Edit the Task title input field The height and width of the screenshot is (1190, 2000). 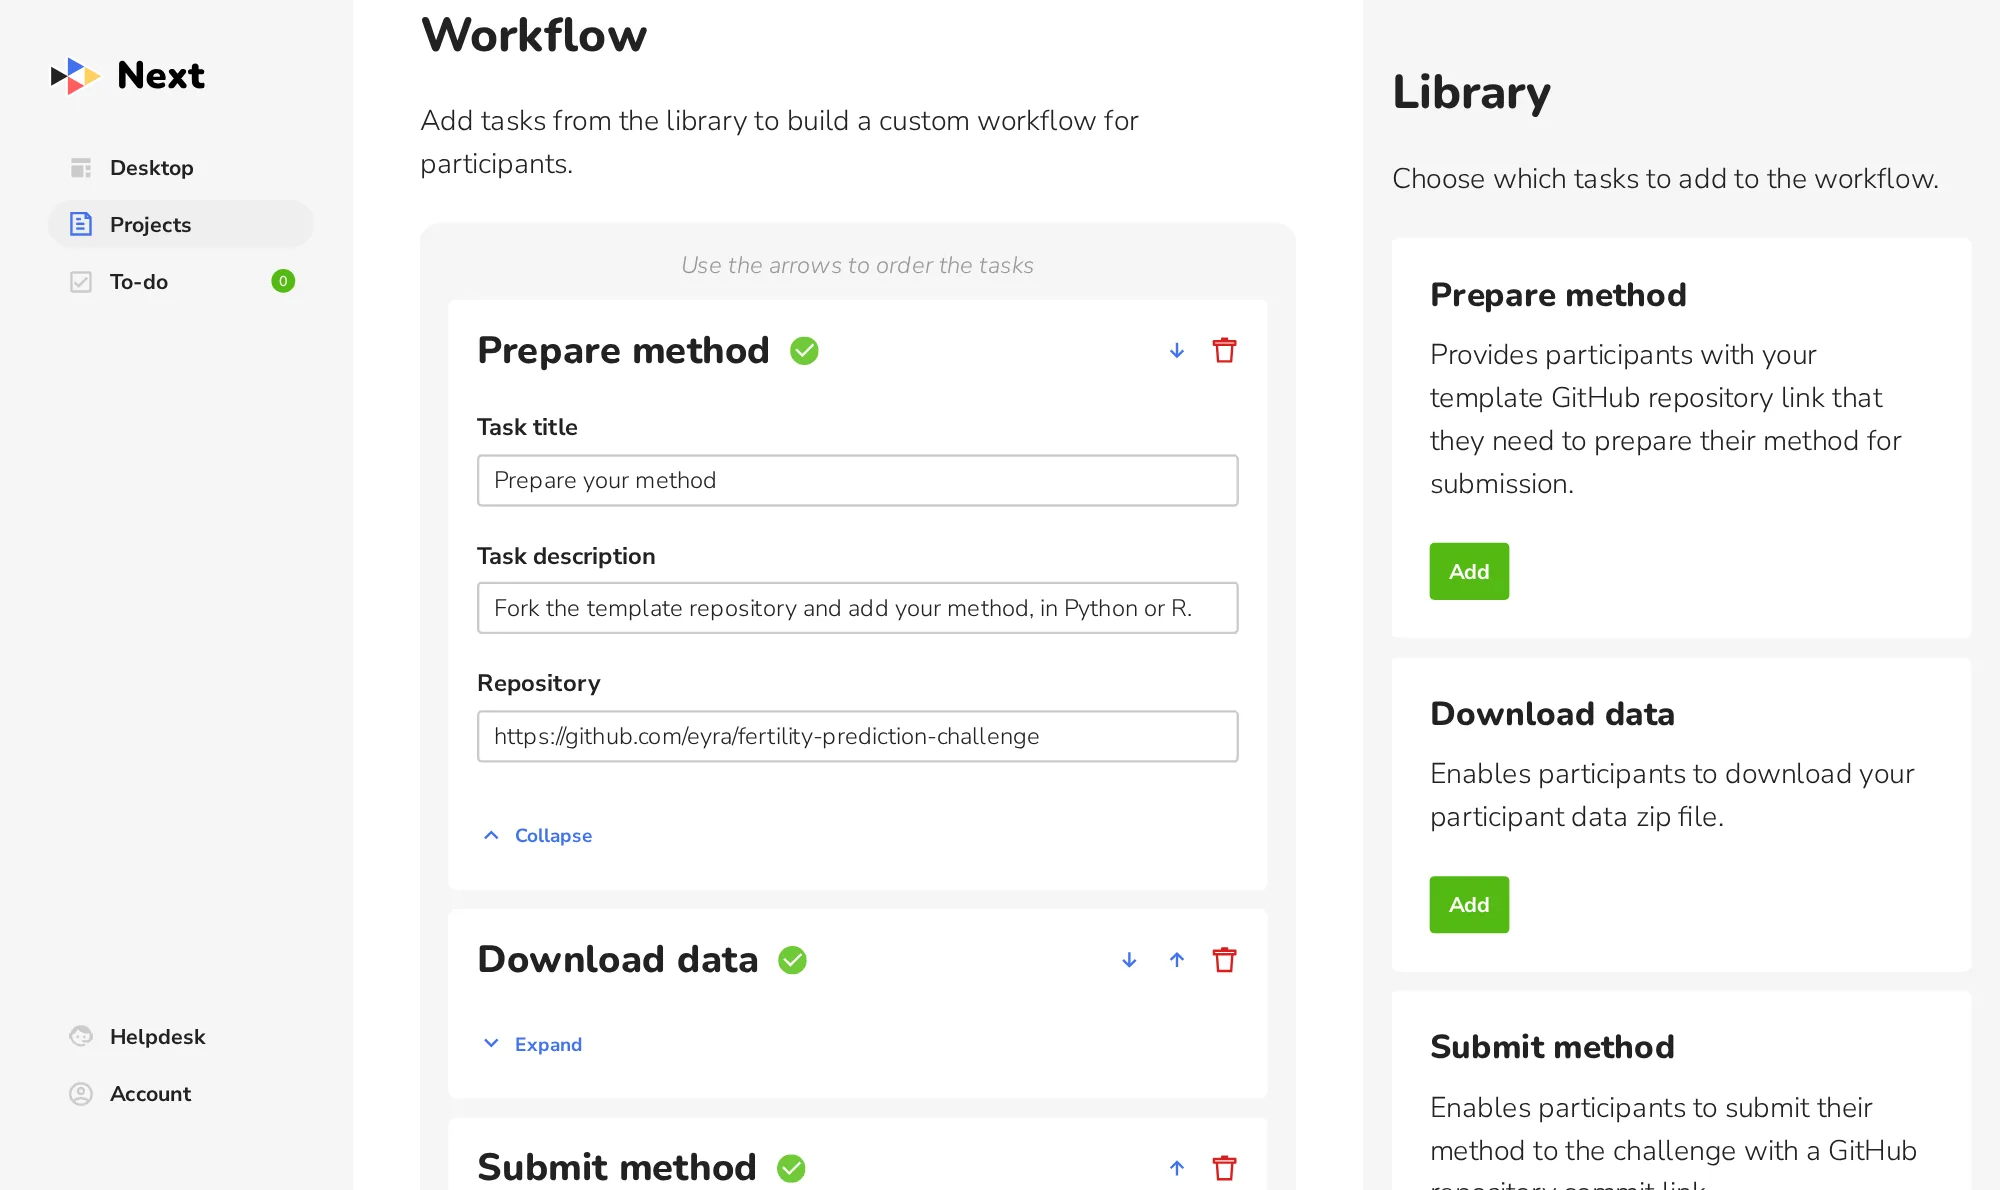tap(858, 481)
